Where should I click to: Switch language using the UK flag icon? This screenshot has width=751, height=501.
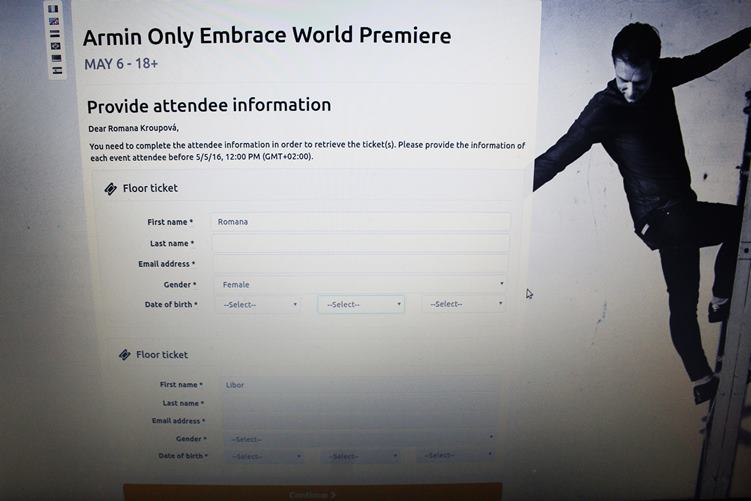[x=54, y=21]
